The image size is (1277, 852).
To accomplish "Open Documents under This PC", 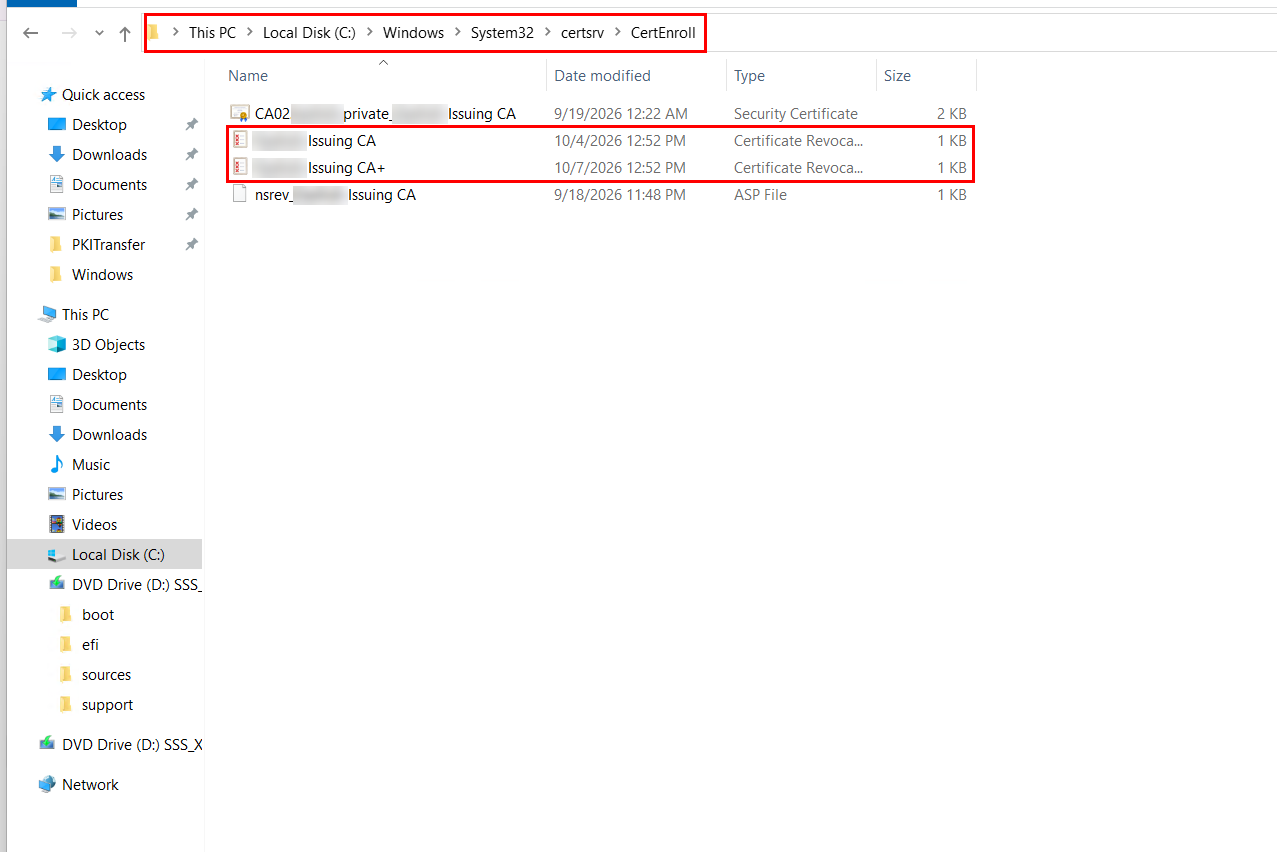I will coord(109,405).
